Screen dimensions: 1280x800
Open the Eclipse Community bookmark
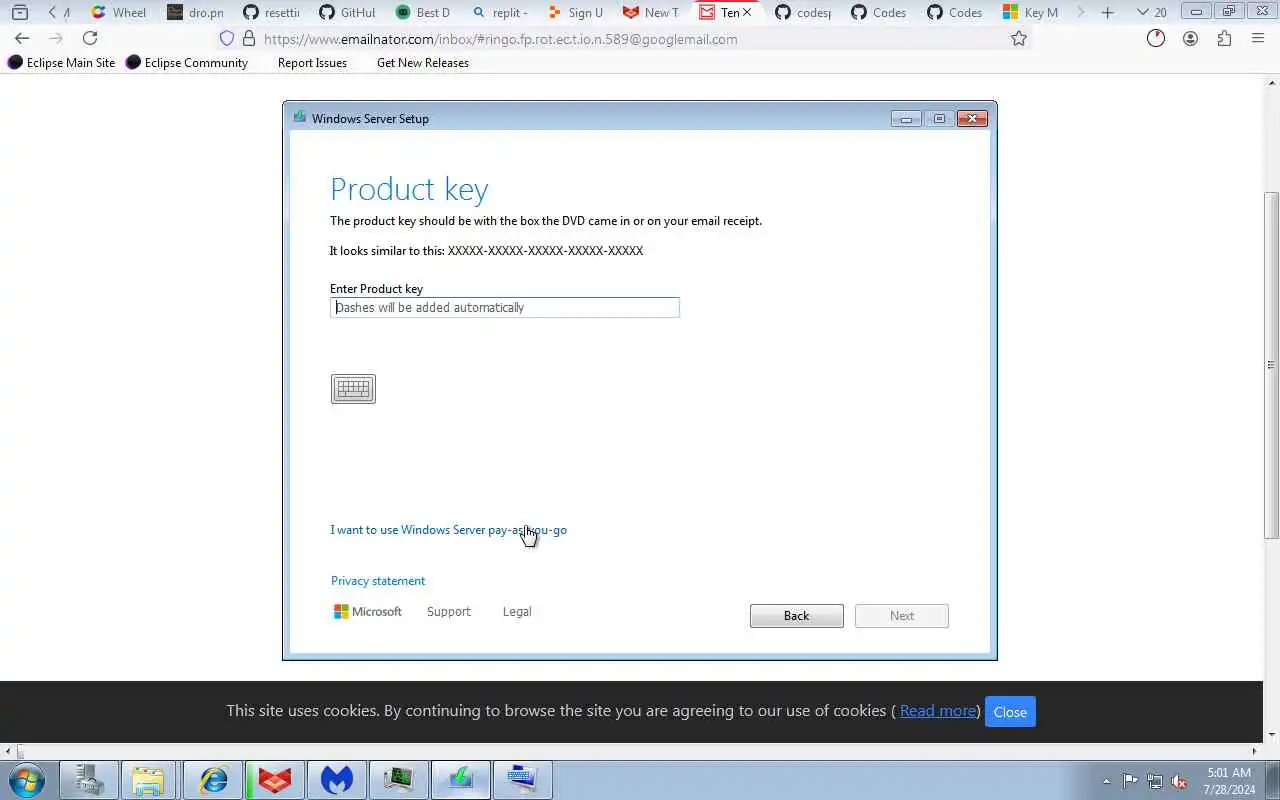click(187, 63)
